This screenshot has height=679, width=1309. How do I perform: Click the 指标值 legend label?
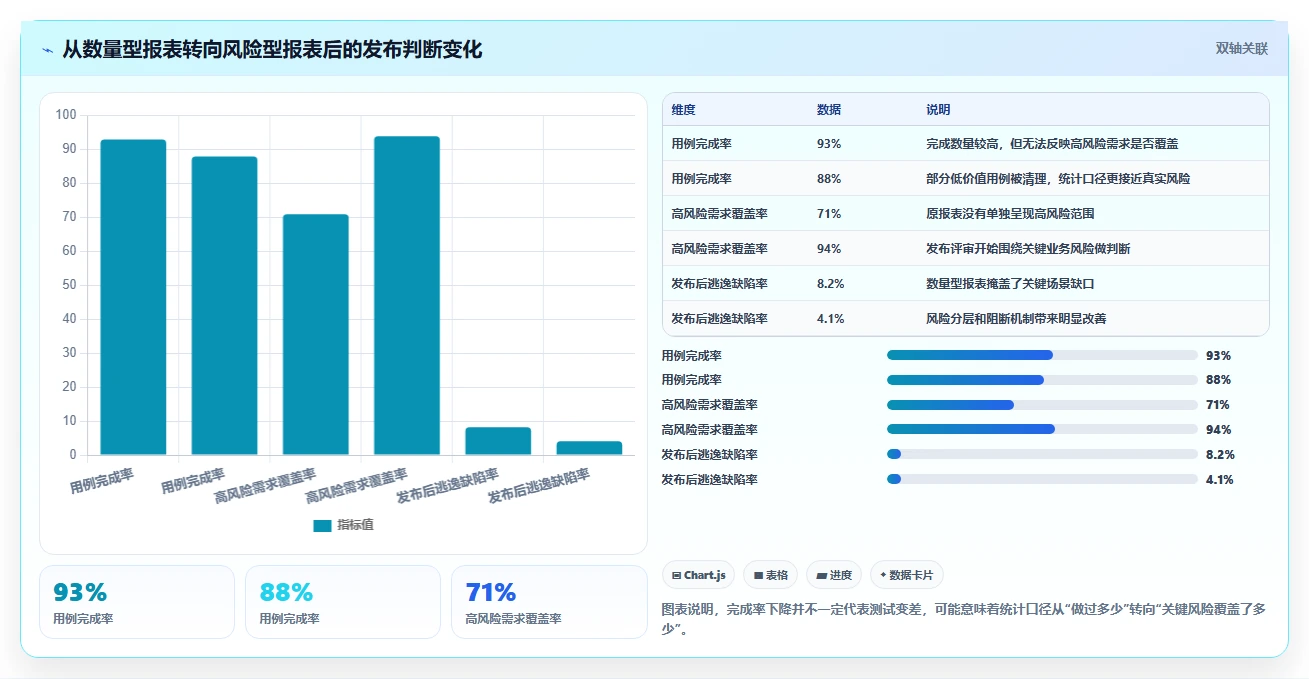(355, 525)
